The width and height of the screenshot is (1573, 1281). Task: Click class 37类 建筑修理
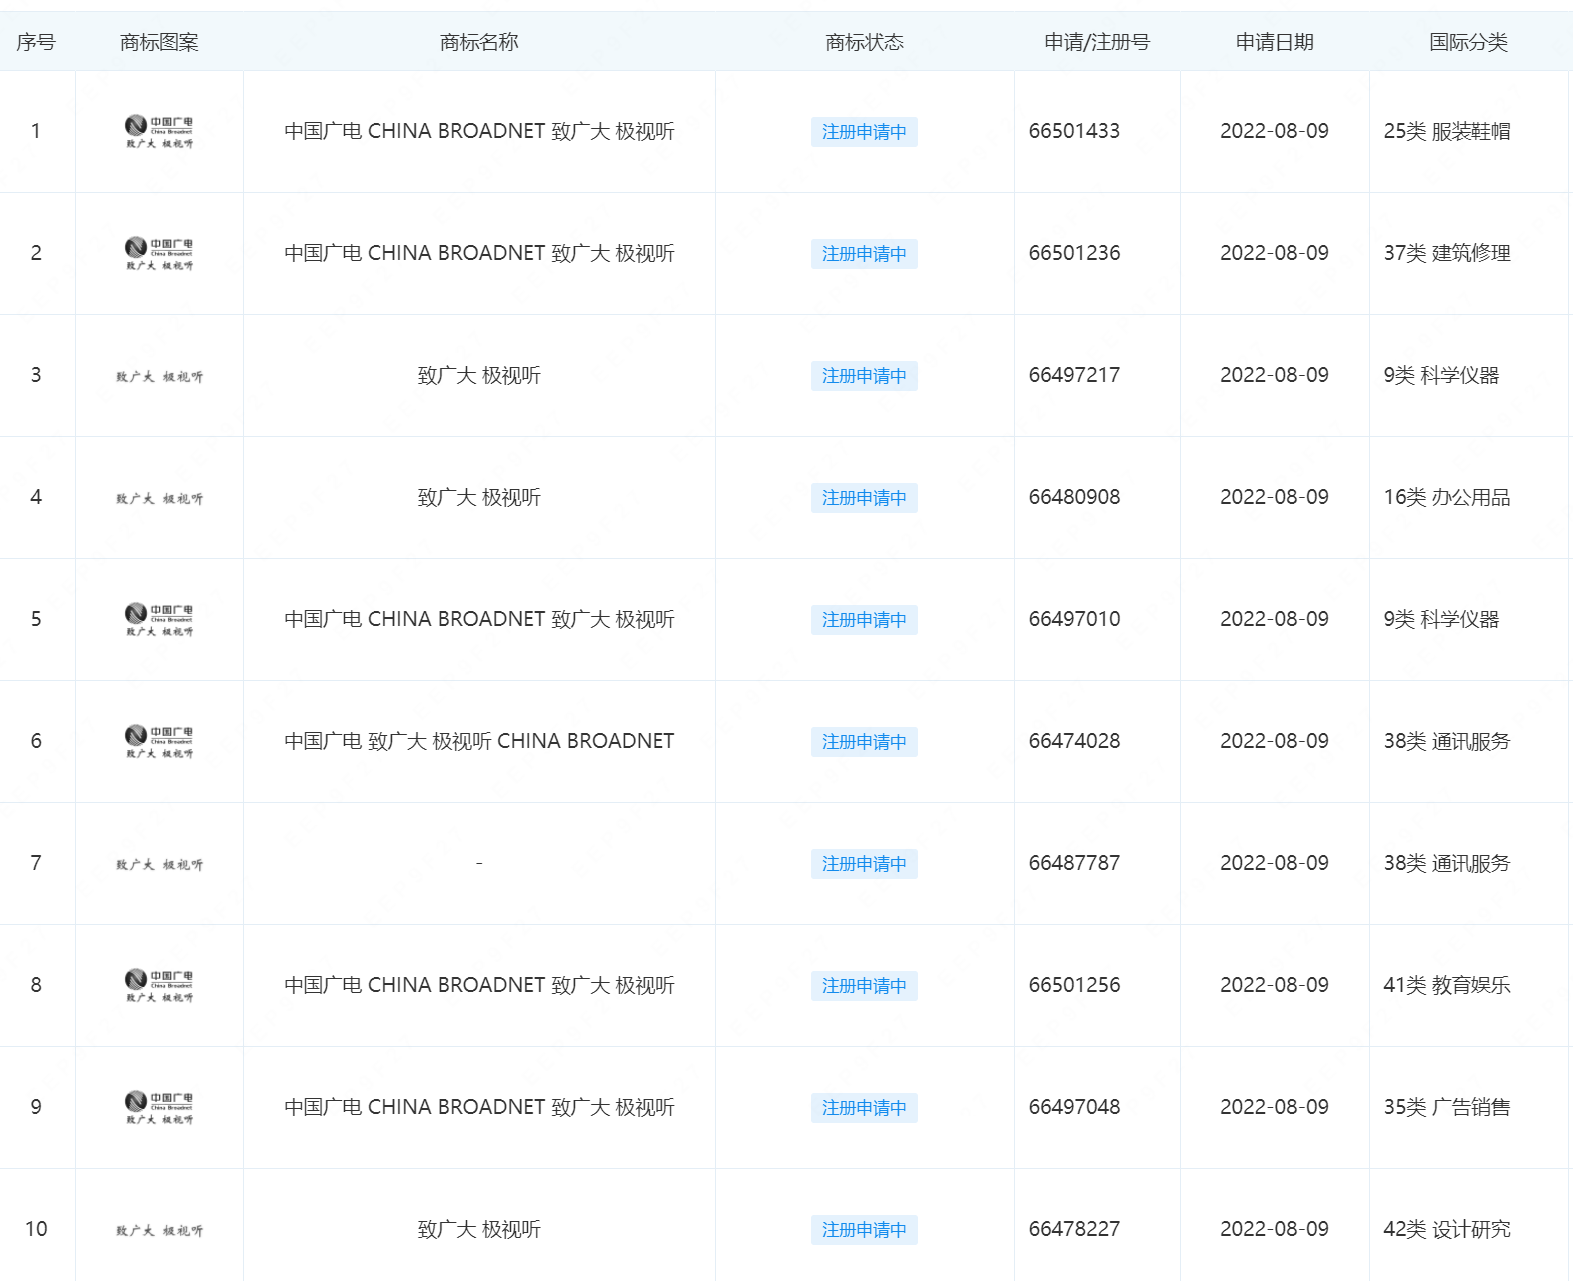click(x=1447, y=253)
